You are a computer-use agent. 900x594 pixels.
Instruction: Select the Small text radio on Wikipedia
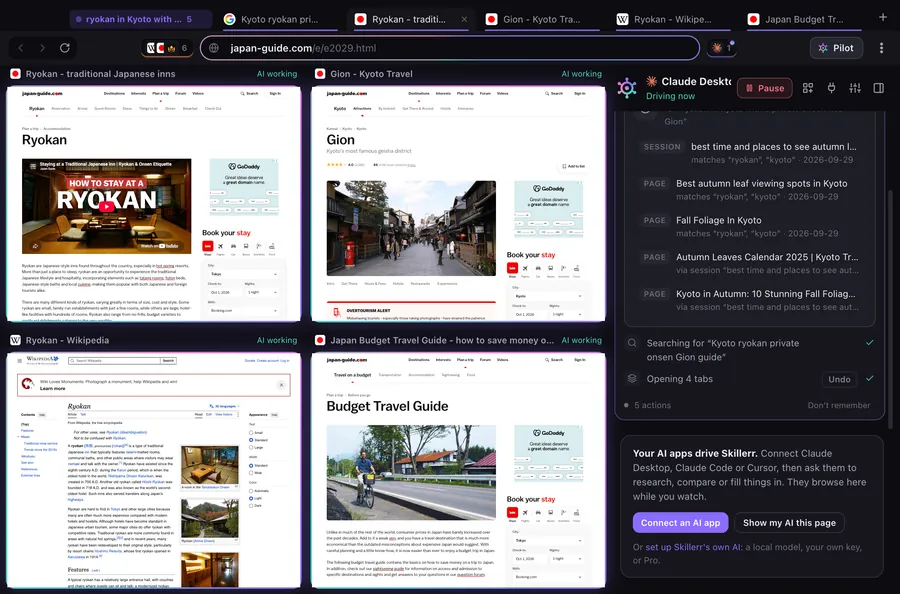251,432
